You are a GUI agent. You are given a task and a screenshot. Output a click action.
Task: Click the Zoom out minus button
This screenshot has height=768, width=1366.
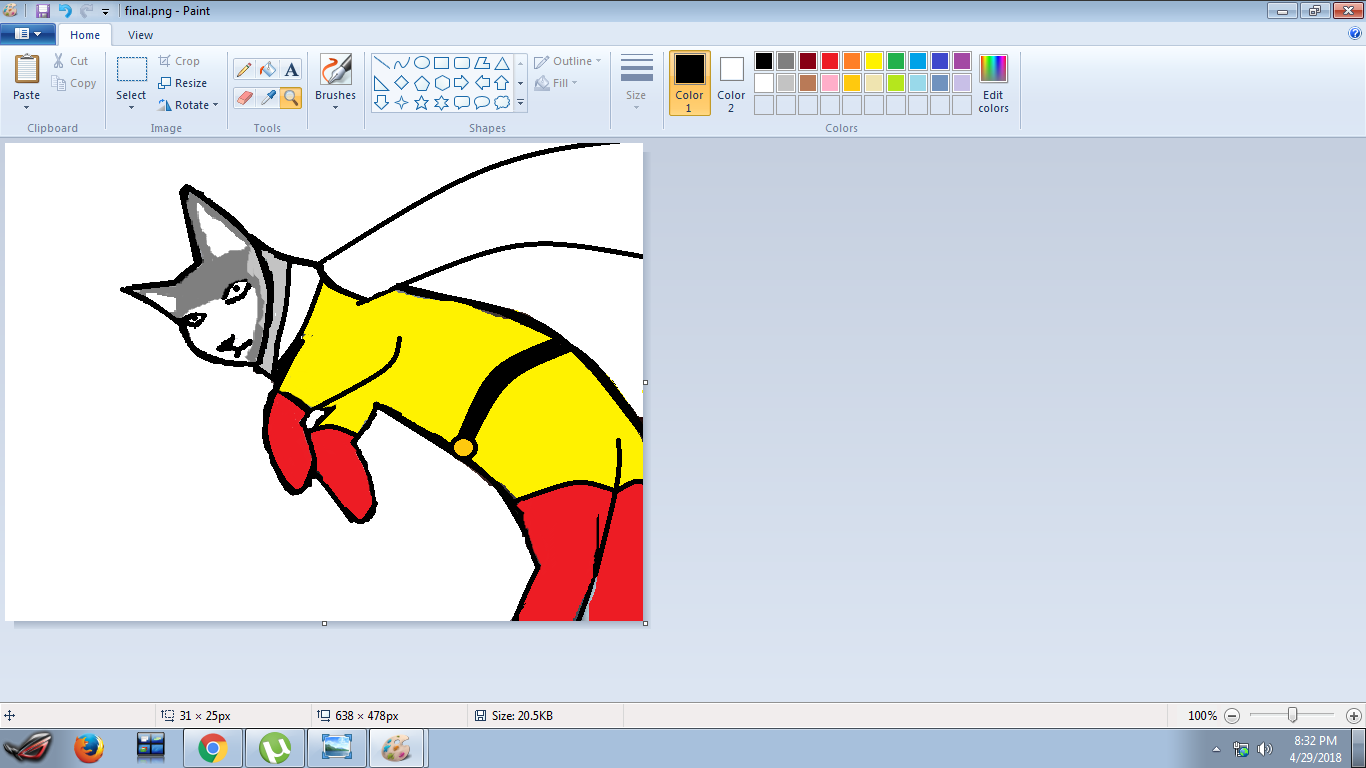[1232, 716]
